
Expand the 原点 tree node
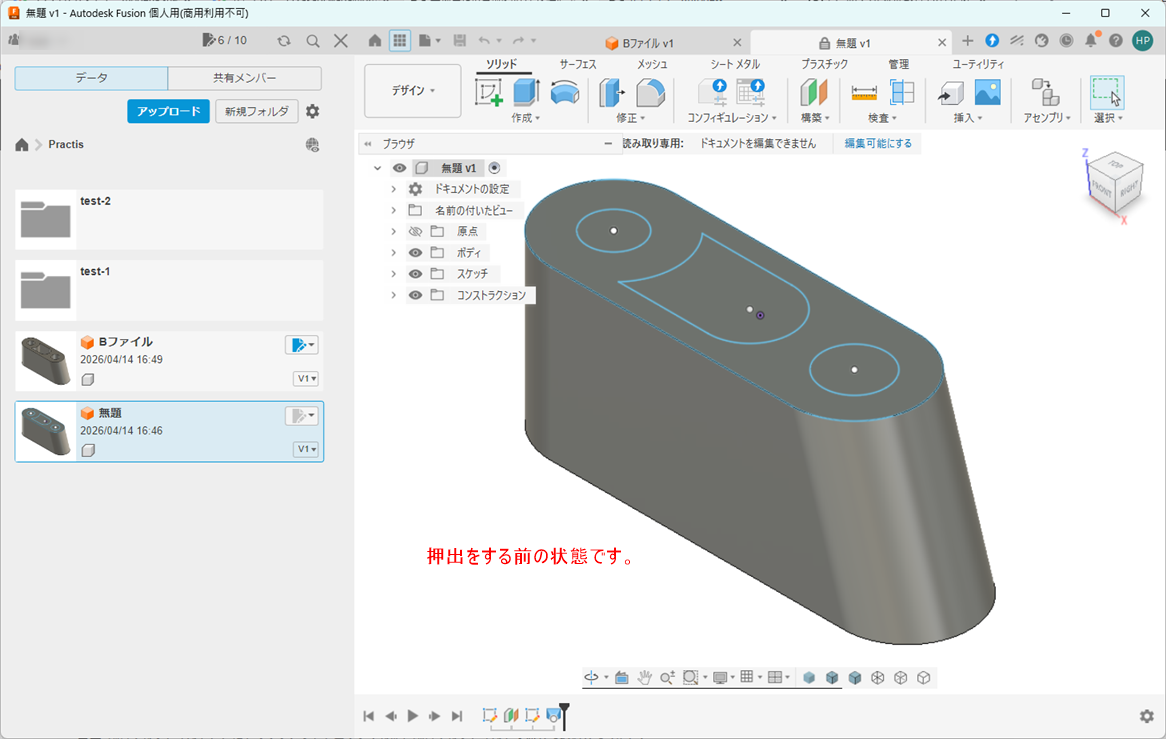pos(393,232)
